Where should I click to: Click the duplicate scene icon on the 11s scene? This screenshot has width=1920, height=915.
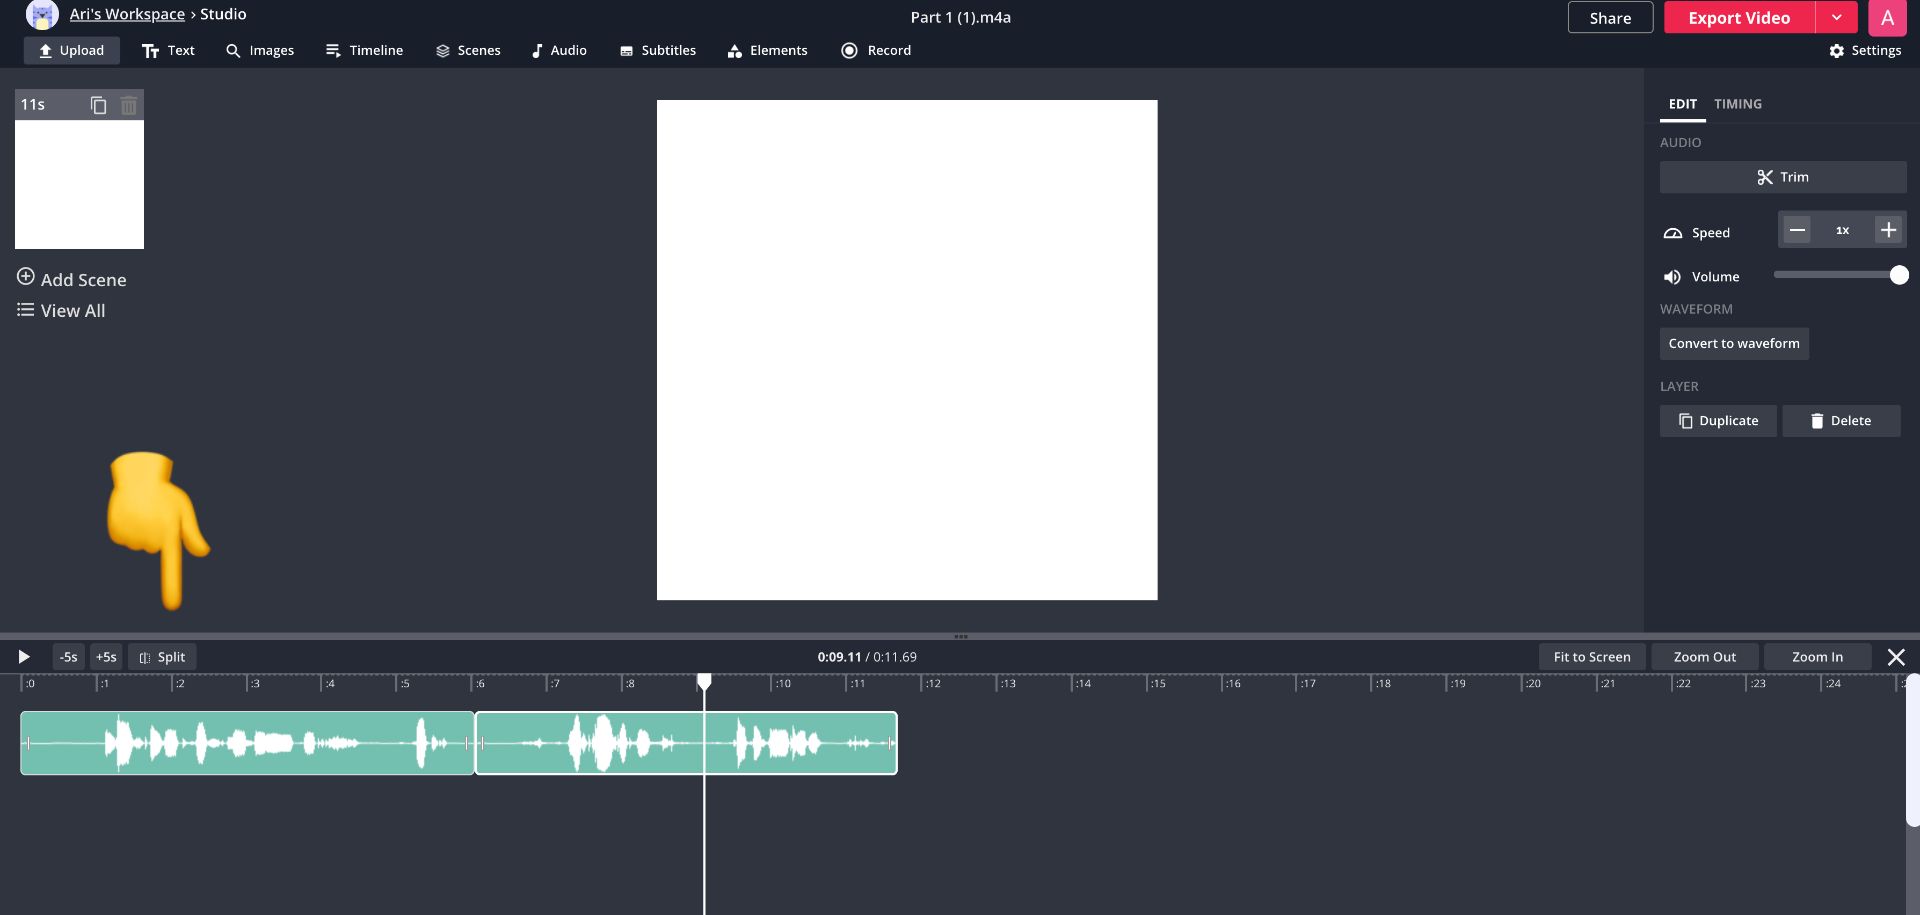[x=98, y=105]
